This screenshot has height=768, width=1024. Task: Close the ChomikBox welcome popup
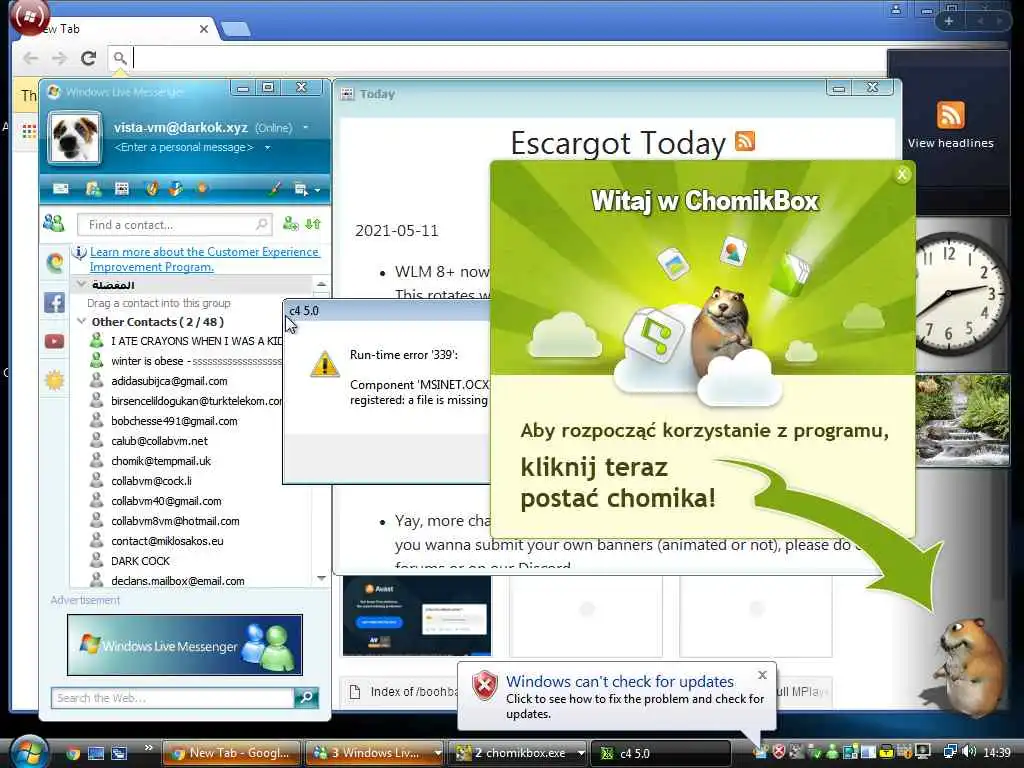pyautogui.click(x=902, y=174)
